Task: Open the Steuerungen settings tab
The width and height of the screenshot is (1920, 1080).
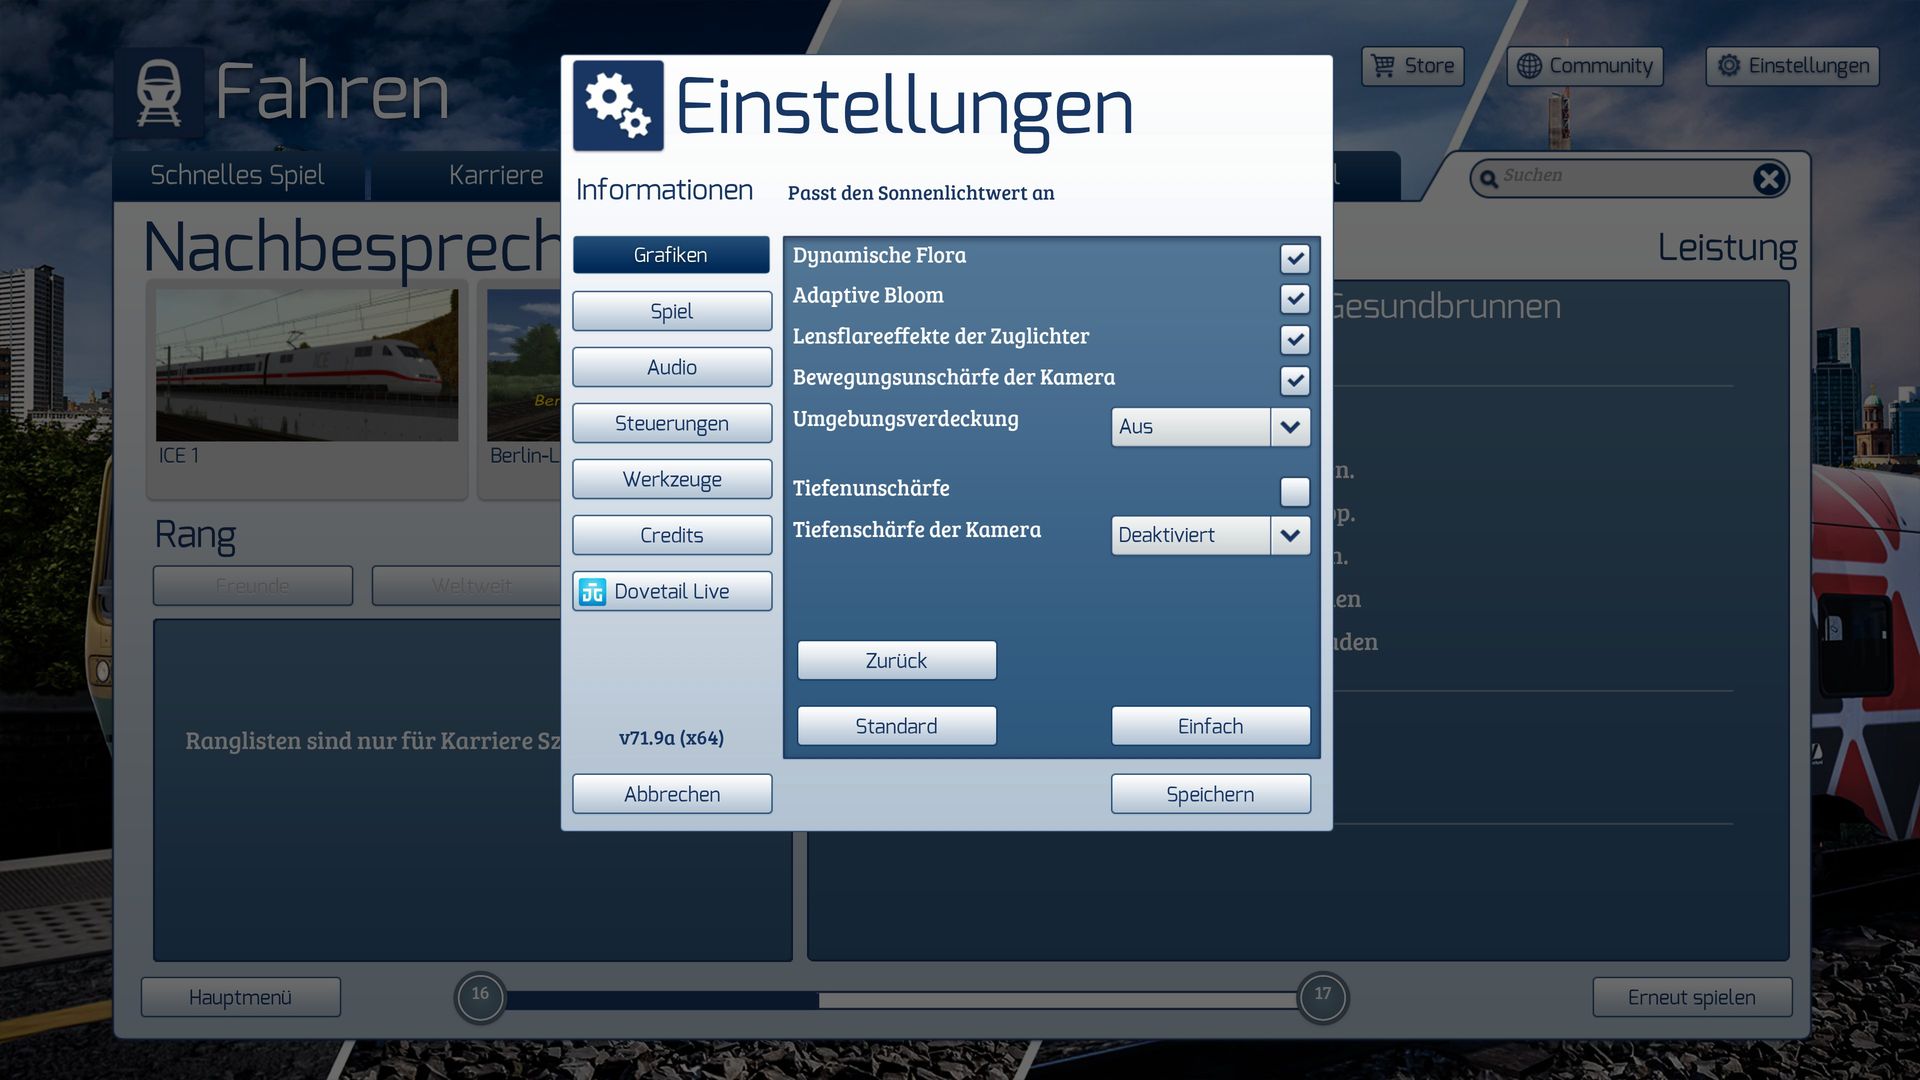Action: tap(672, 423)
